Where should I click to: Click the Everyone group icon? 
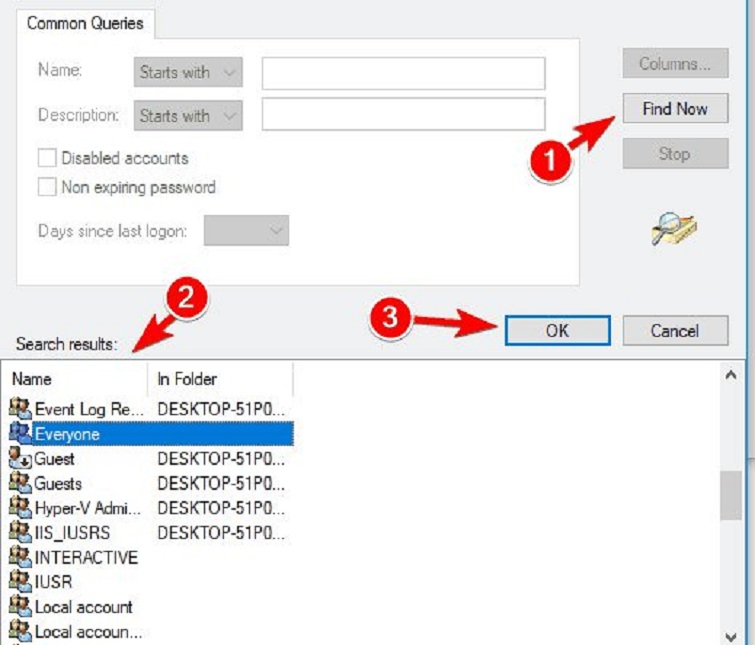tap(20, 434)
